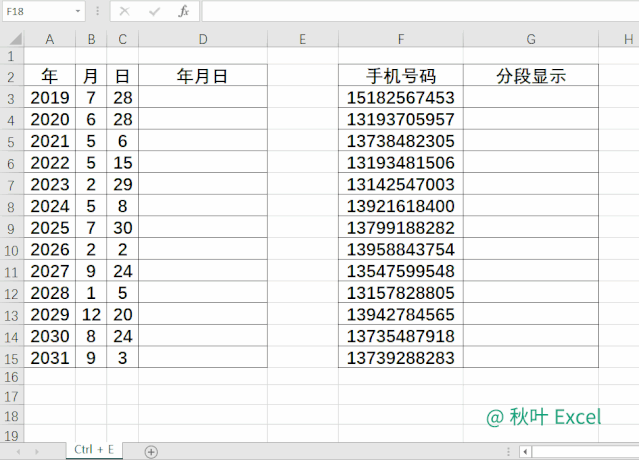Select column B header
Screen dimensions: 639x460
pyautogui.click(x=91, y=39)
